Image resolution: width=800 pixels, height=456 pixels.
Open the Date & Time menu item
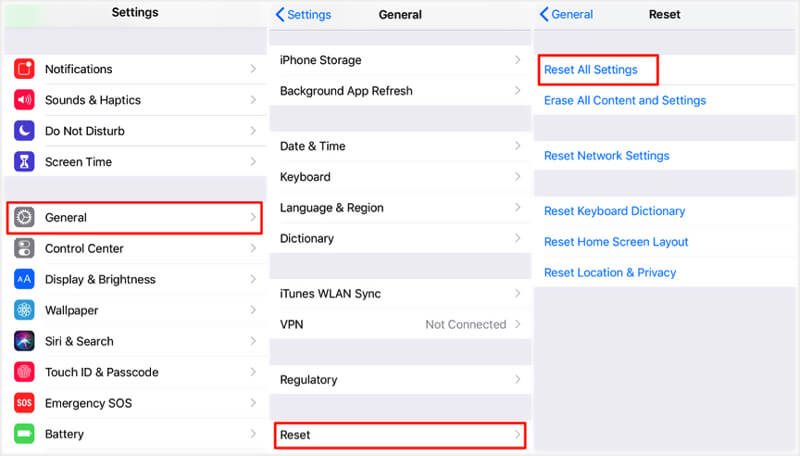click(x=312, y=146)
